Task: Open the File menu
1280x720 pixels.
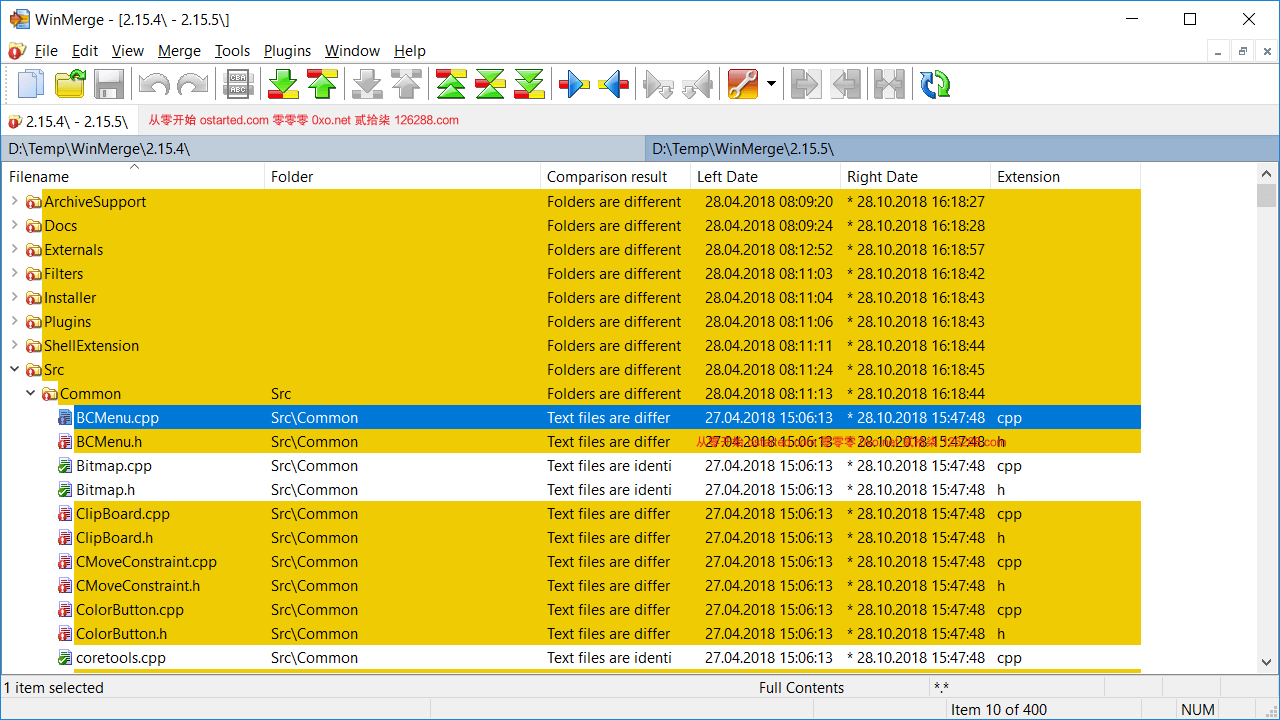Action: [46, 51]
